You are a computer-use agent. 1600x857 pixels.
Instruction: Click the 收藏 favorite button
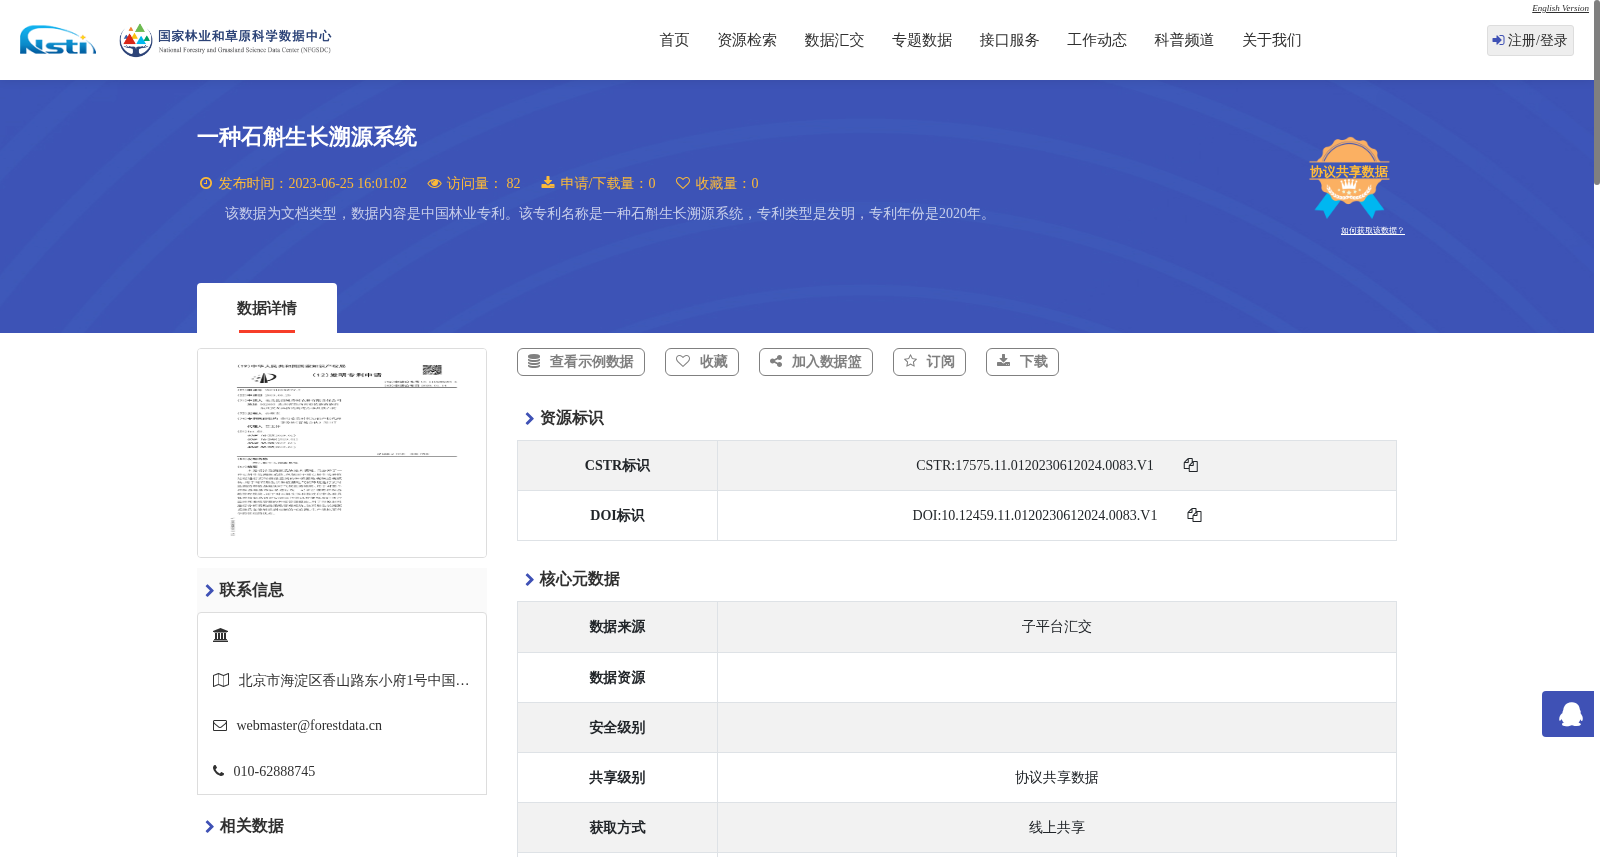pyautogui.click(x=702, y=362)
